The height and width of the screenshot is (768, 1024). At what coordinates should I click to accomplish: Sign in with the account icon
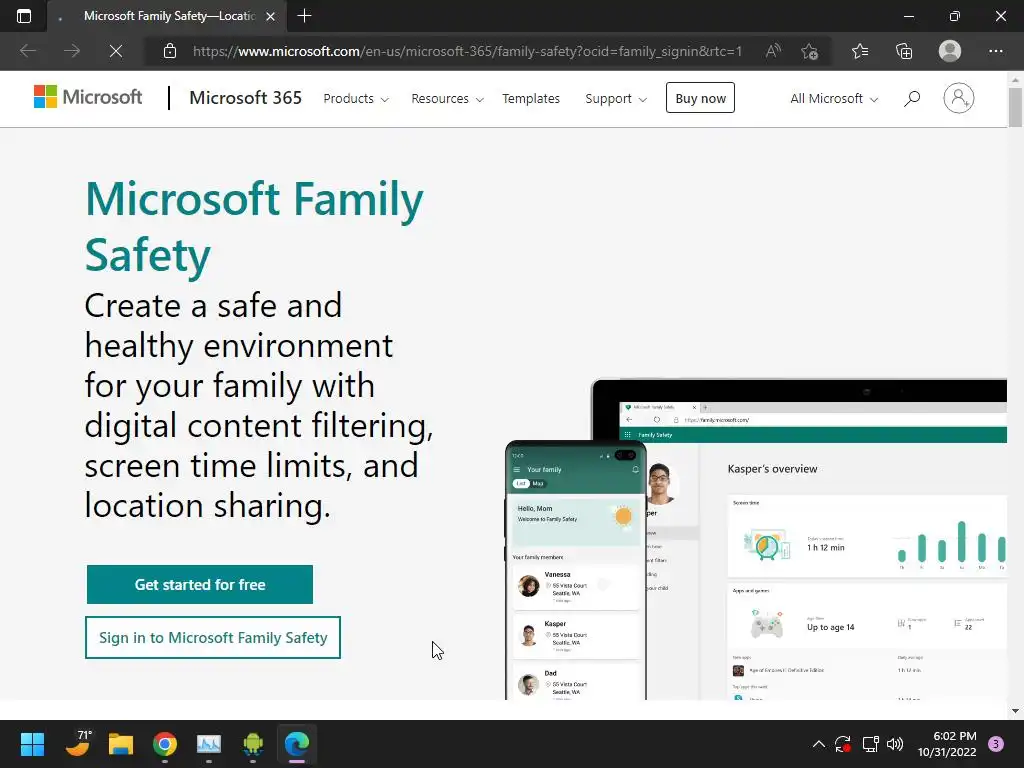[x=959, y=98]
